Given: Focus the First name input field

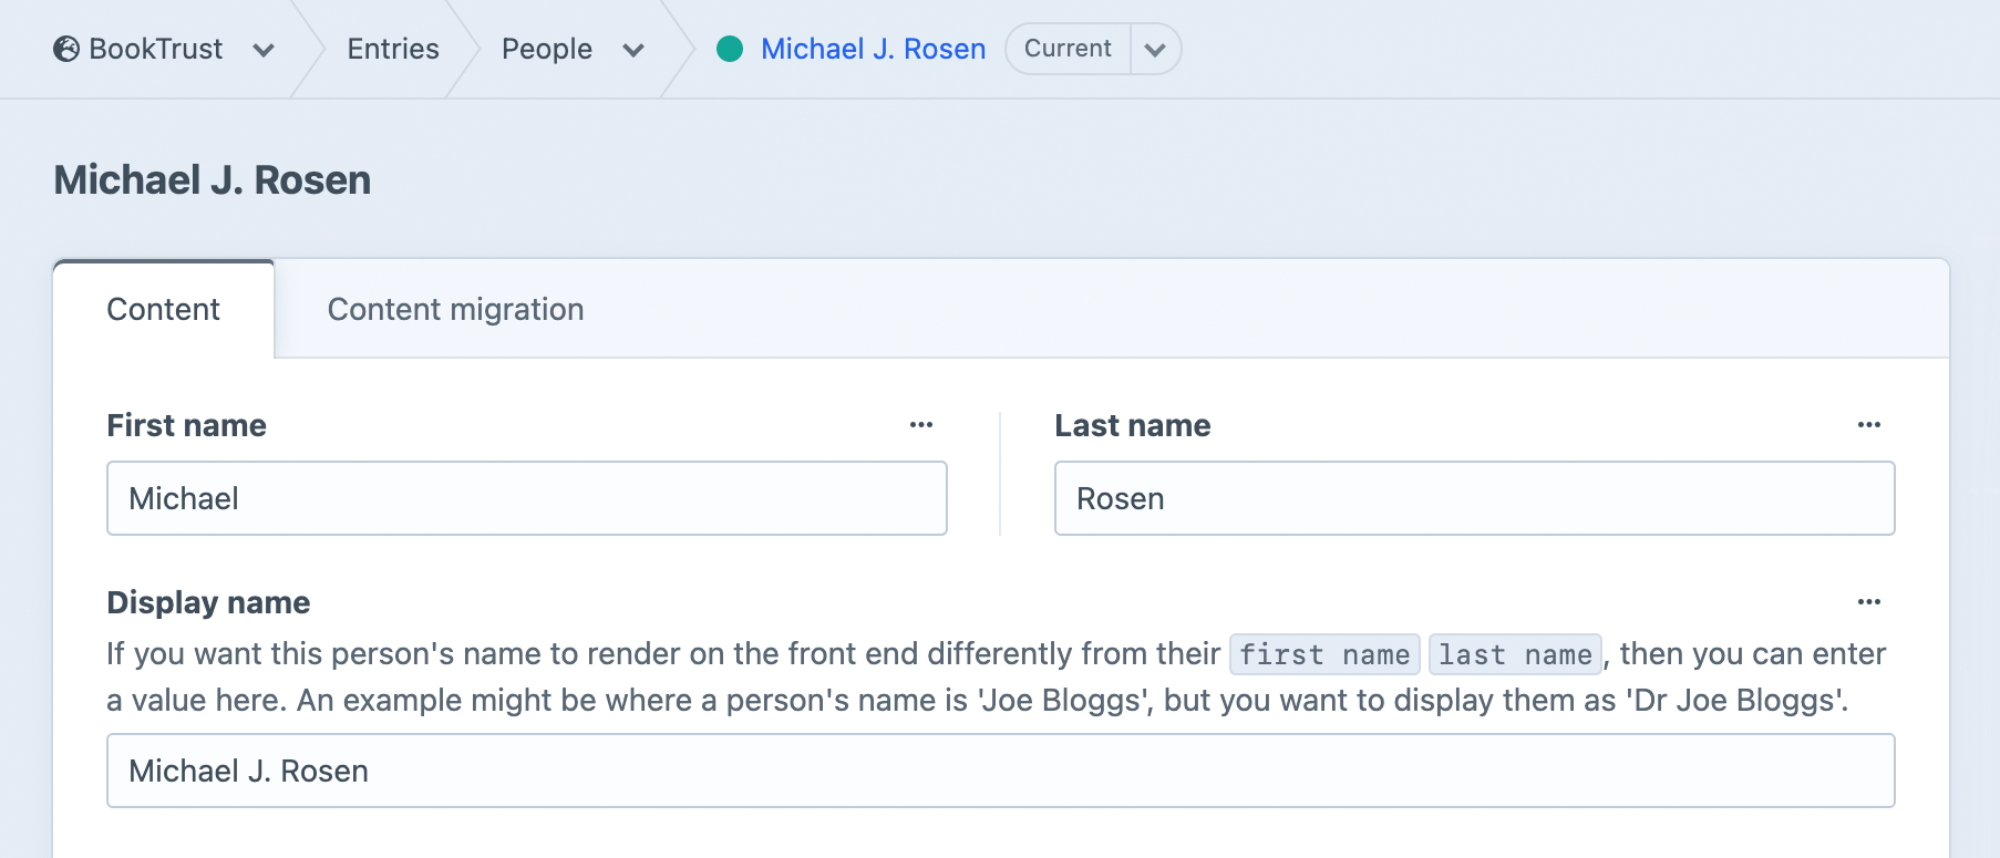Looking at the screenshot, I should 527,498.
